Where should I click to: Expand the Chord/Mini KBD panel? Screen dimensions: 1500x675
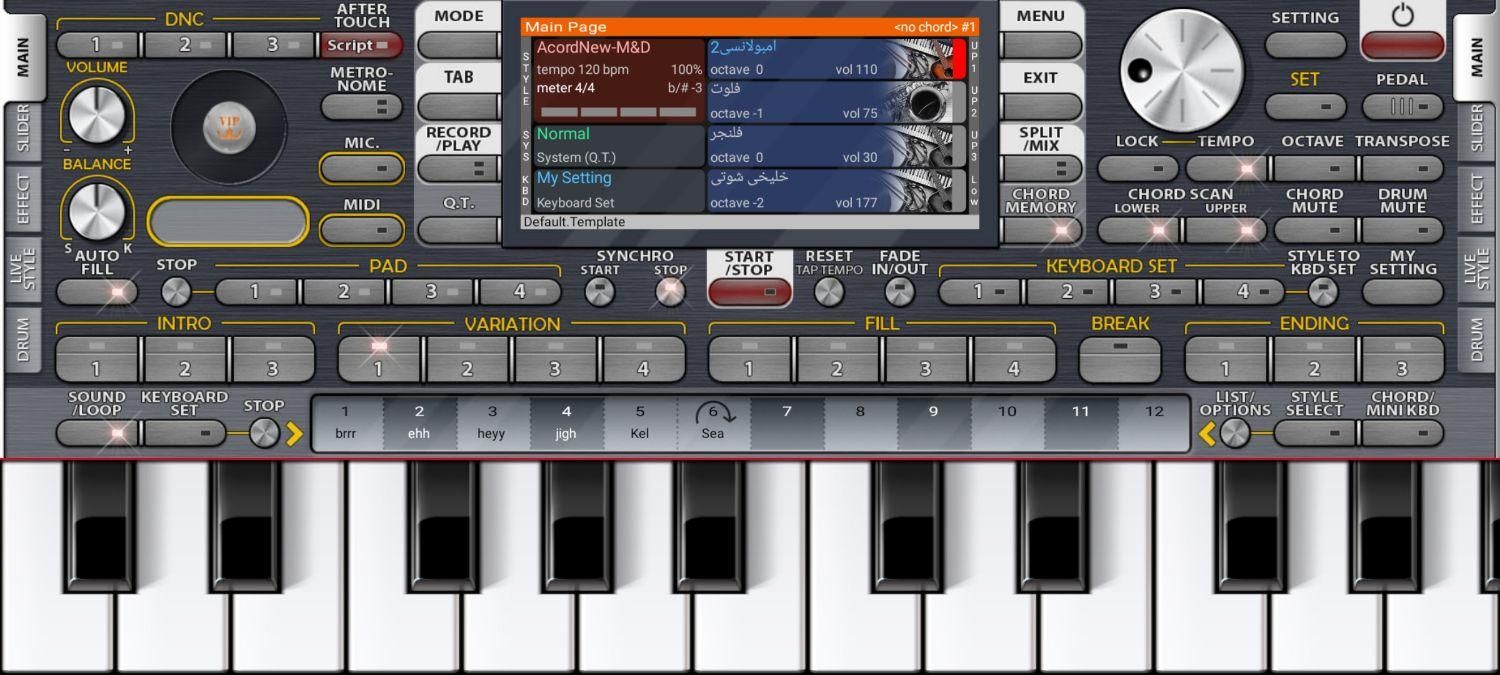pyautogui.click(x=1403, y=433)
